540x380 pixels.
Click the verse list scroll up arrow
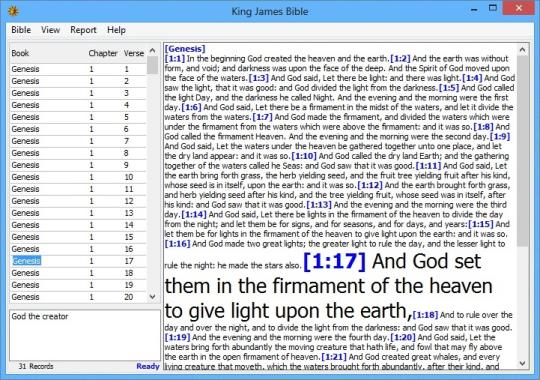(153, 51)
